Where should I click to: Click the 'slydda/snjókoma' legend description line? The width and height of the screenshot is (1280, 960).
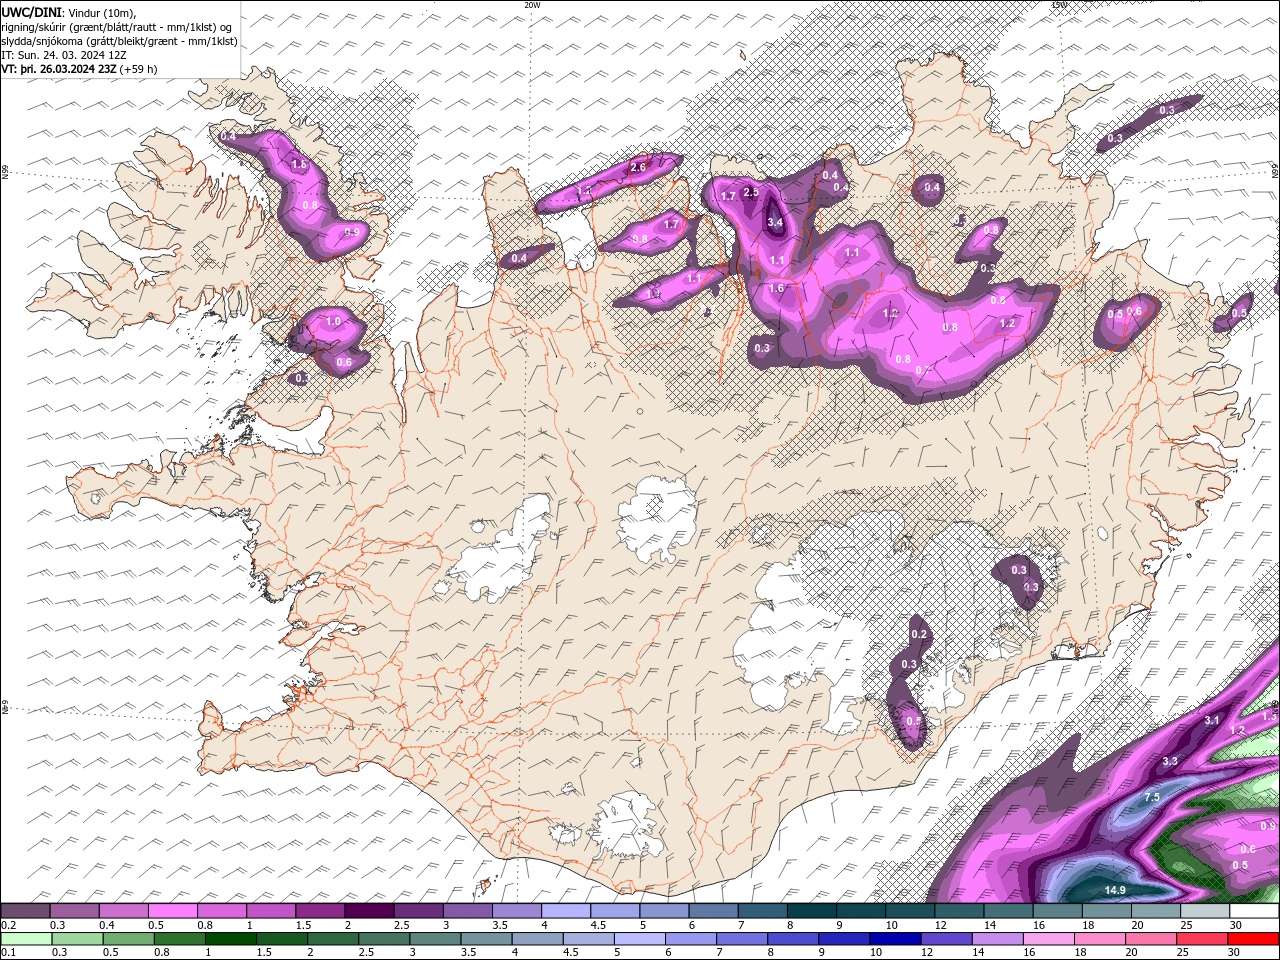click(119, 41)
